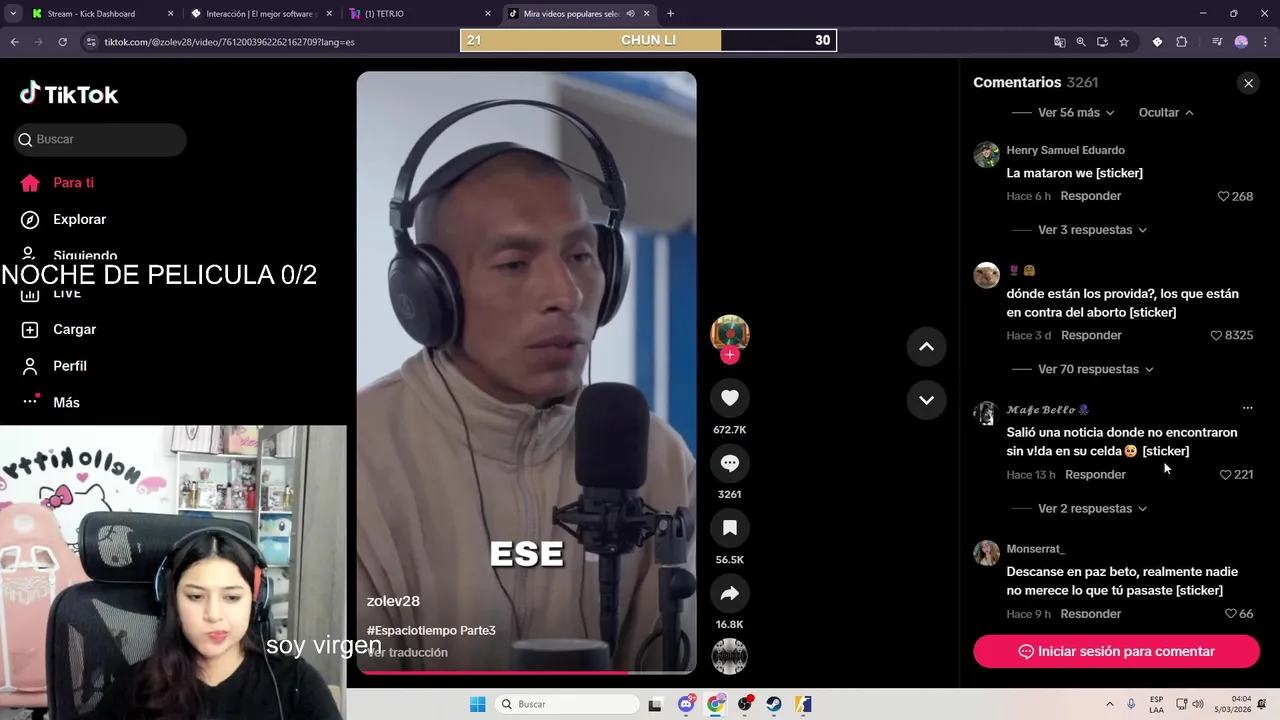1280x720 pixels.
Task: Open the Más menu in sidebar
Action: click(66, 402)
